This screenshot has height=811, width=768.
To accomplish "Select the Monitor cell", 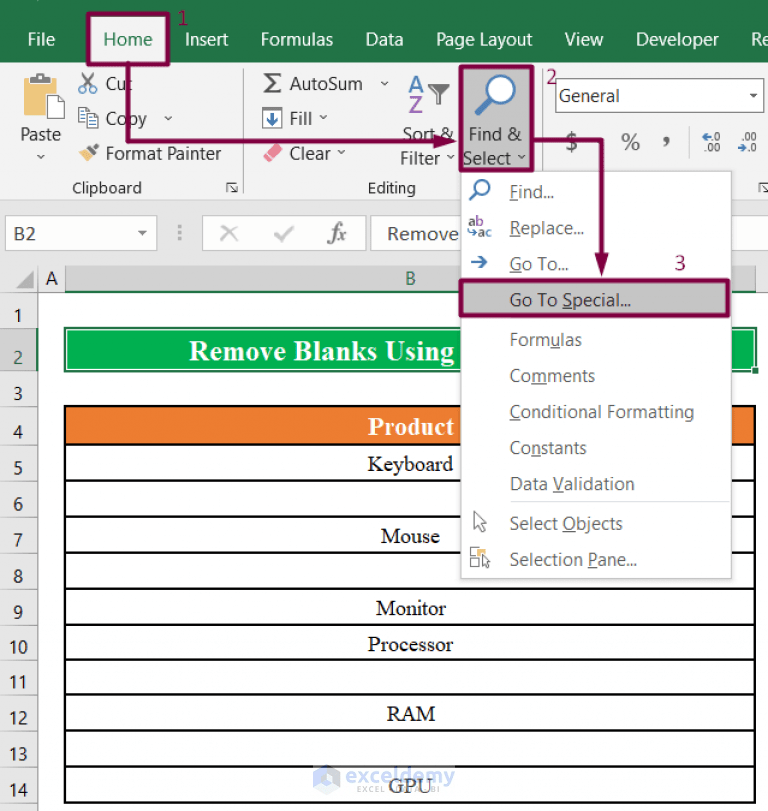I will (x=410, y=607).
